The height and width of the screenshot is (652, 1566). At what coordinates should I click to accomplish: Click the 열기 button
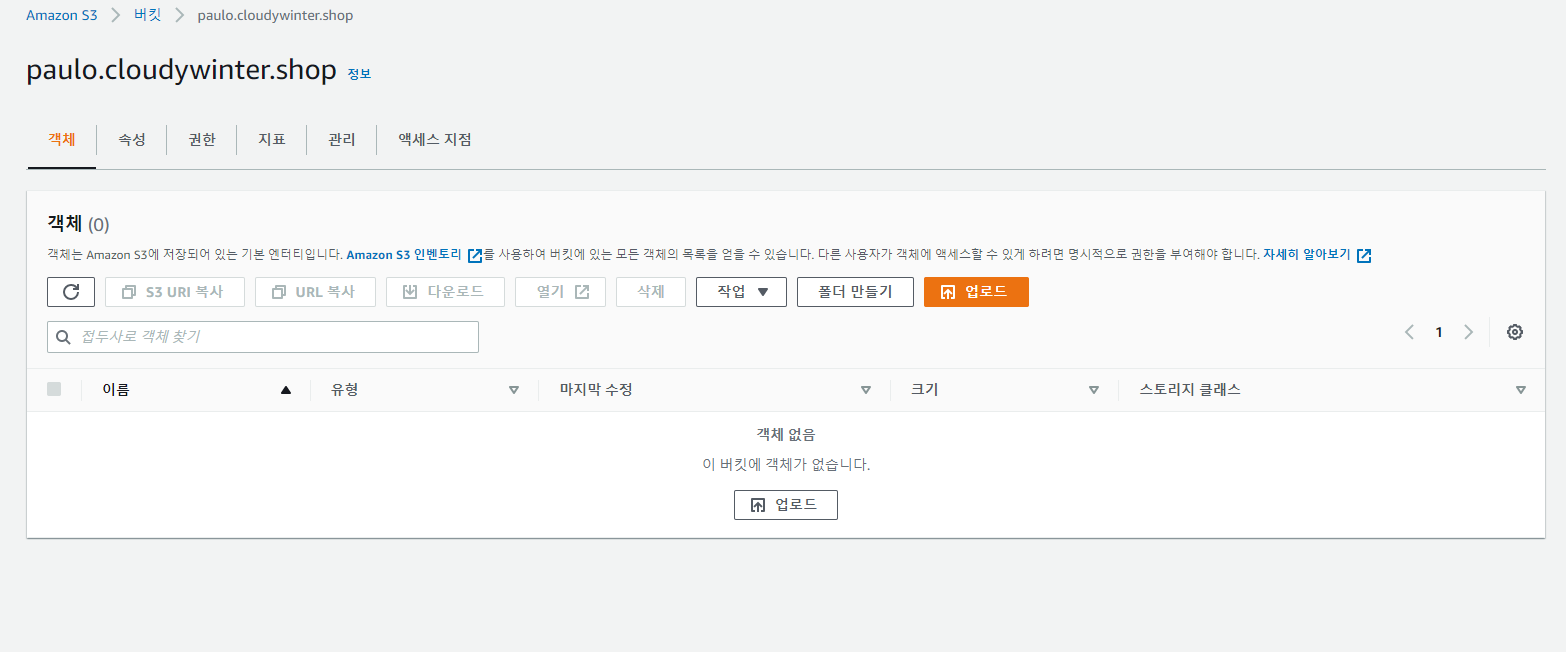[560, 292]
